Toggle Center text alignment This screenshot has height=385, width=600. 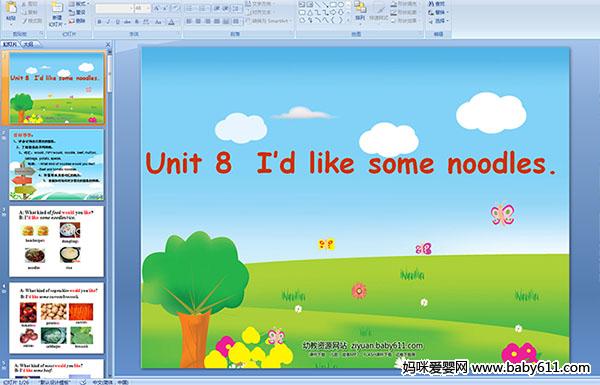[198, 21]
